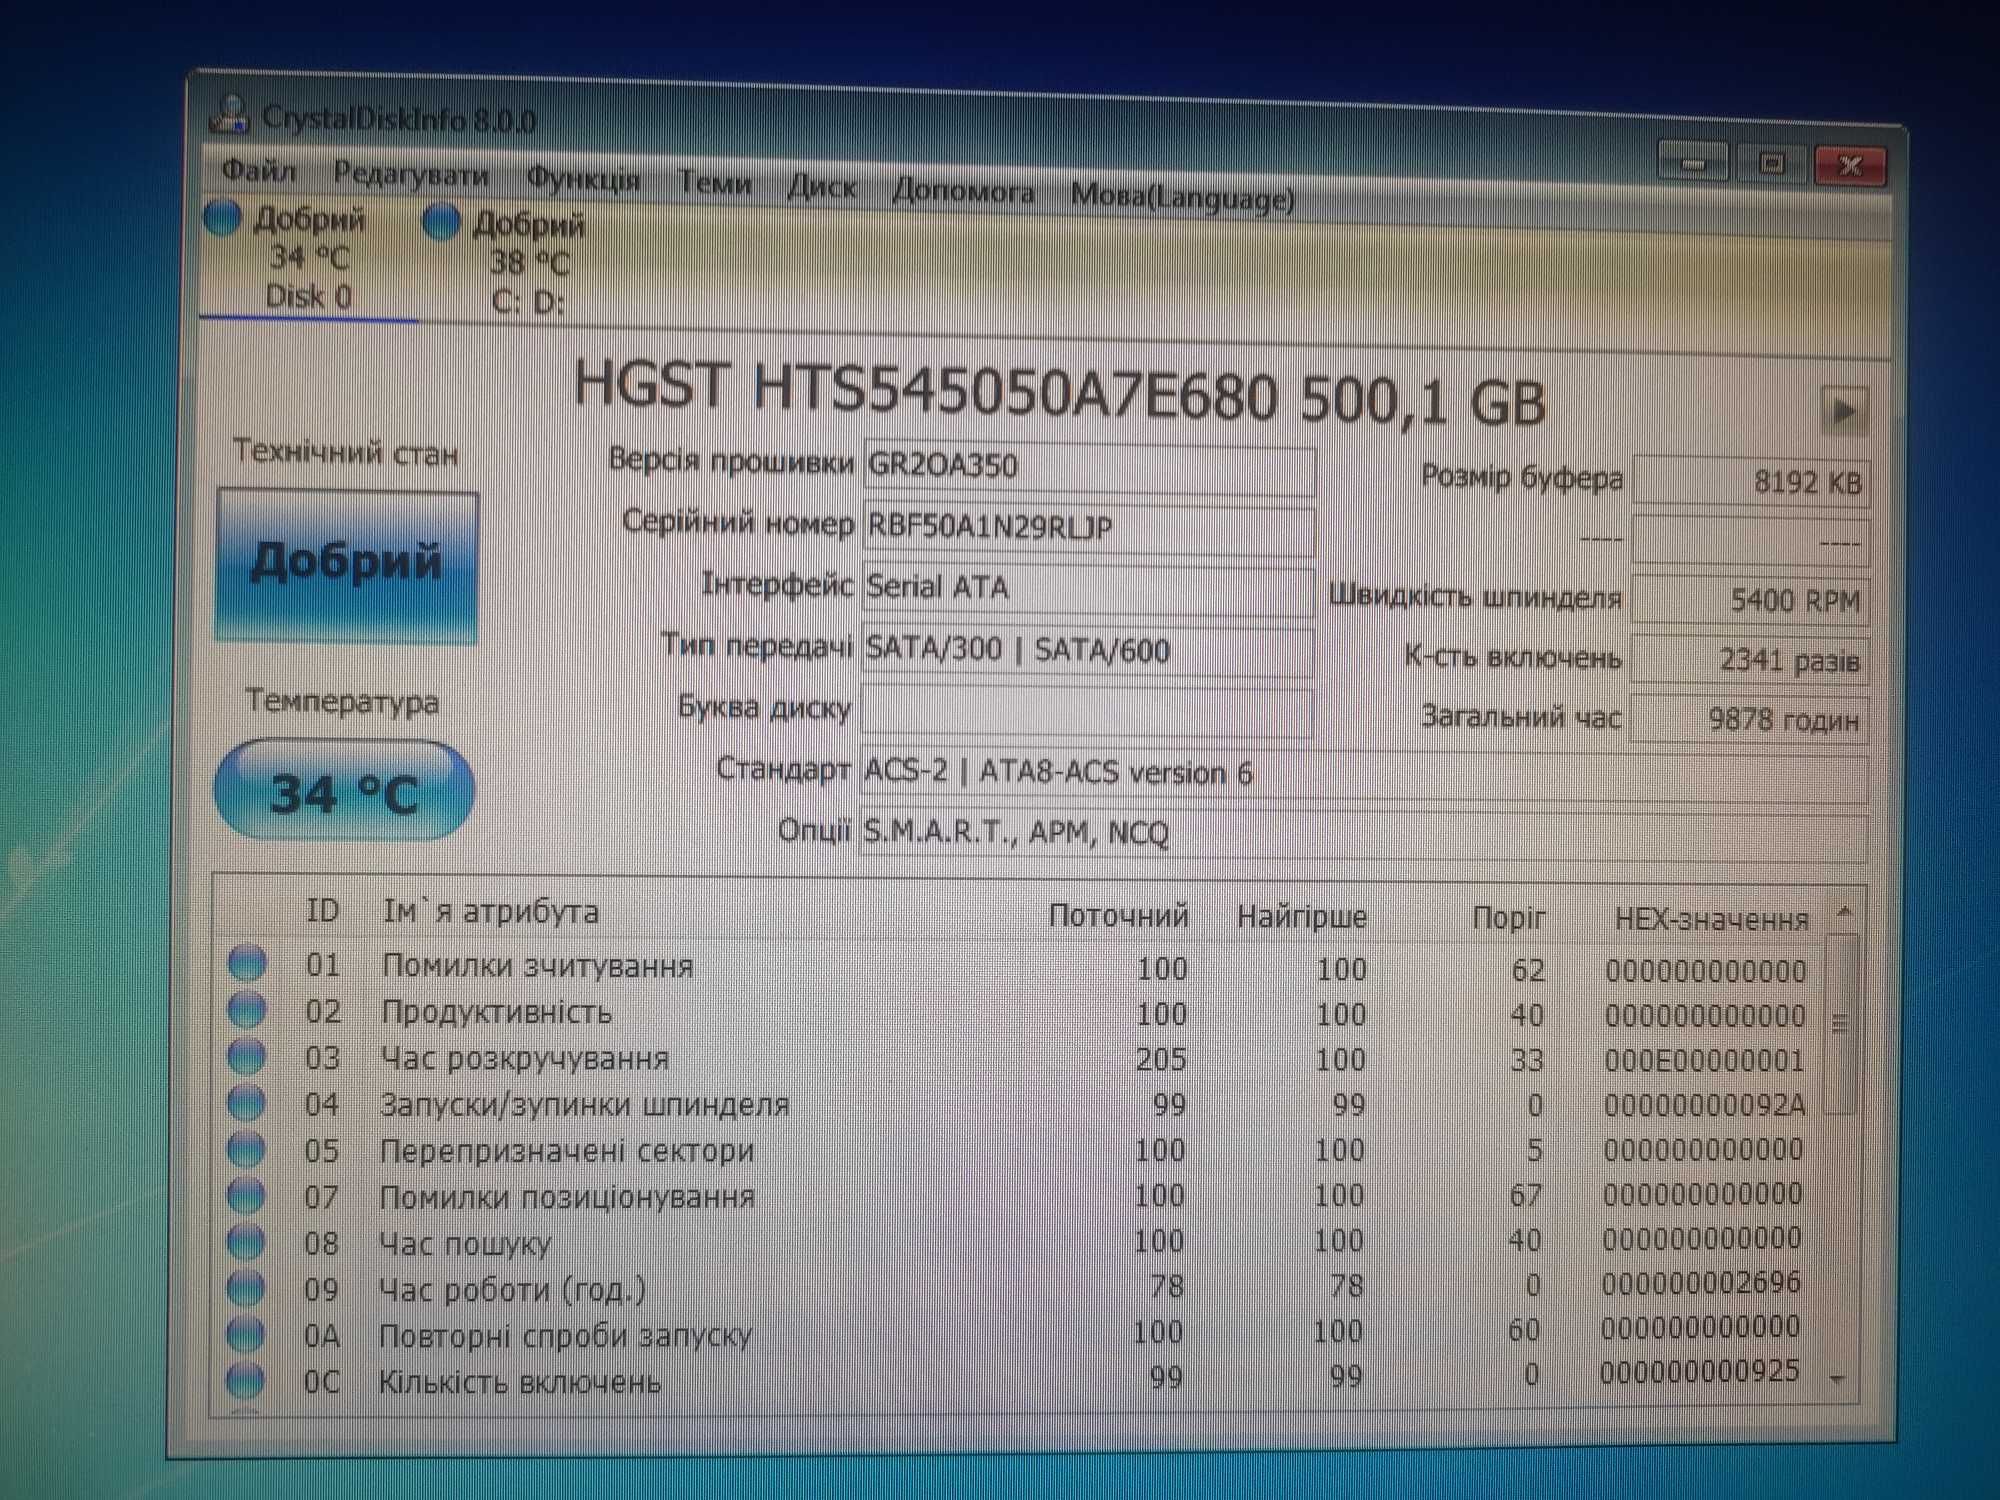Click the standard field ACS-2 | ATA8-ACS
This screenshot has width=2000, height=1500.
tap(1363, 776)
